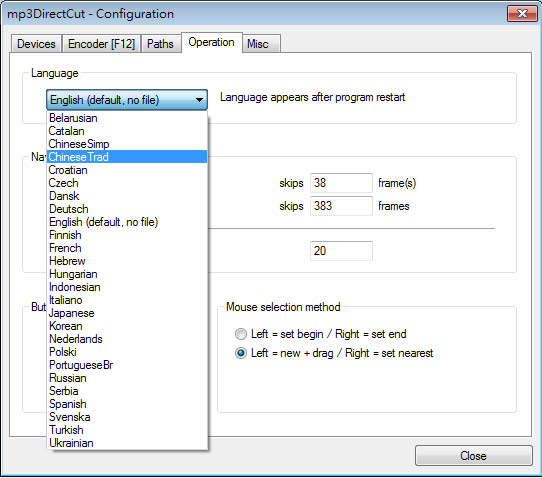Click the Close button
Screen dimensions: 542x478
[474, 456]
